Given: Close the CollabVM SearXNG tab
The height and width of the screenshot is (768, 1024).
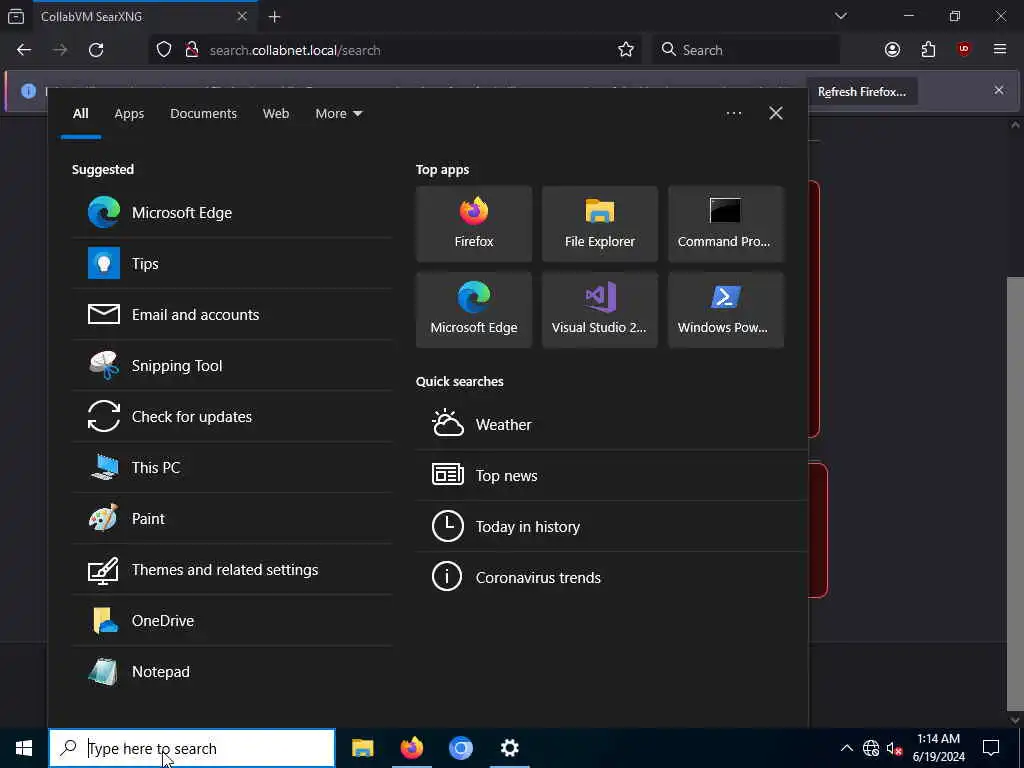Looking at the screenshot, I should [242, 16].
